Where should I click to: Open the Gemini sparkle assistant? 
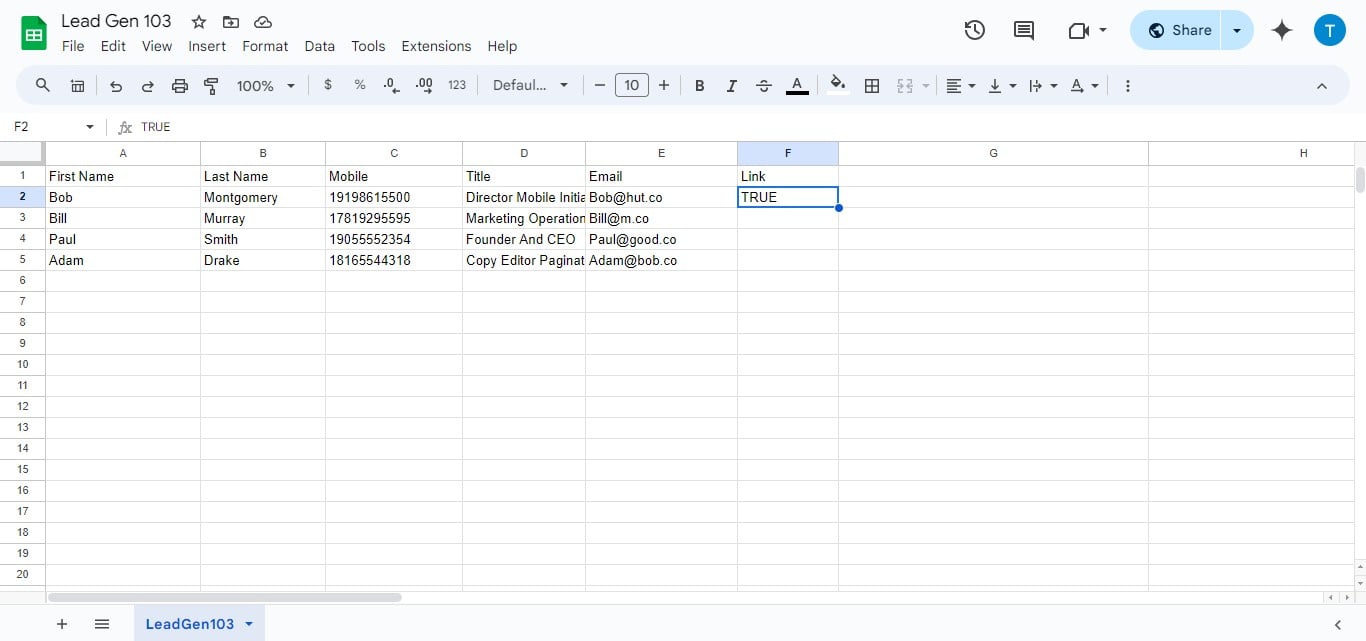(x=1282, y=30)
